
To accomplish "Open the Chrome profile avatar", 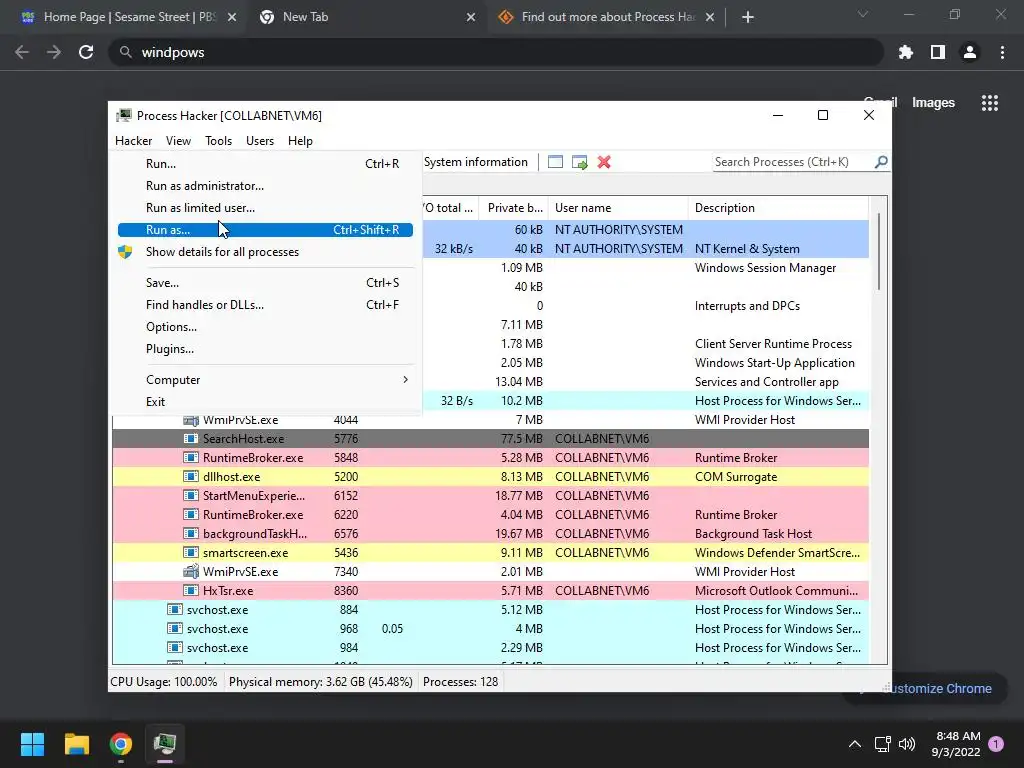I will [x=970, y=52].
